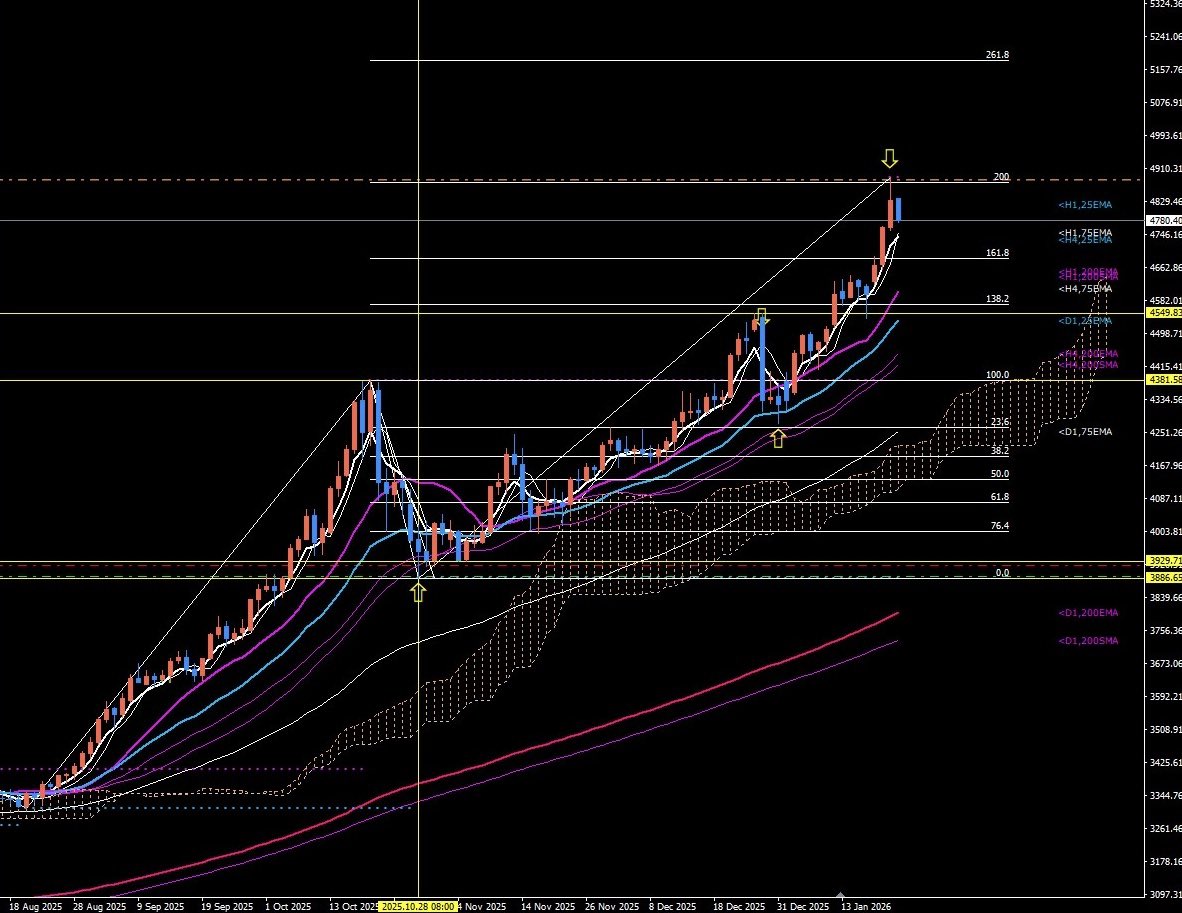Click the <H1,25EMA indicator label
This screenshot has width=1182, height=913.
coord(1085,205)
